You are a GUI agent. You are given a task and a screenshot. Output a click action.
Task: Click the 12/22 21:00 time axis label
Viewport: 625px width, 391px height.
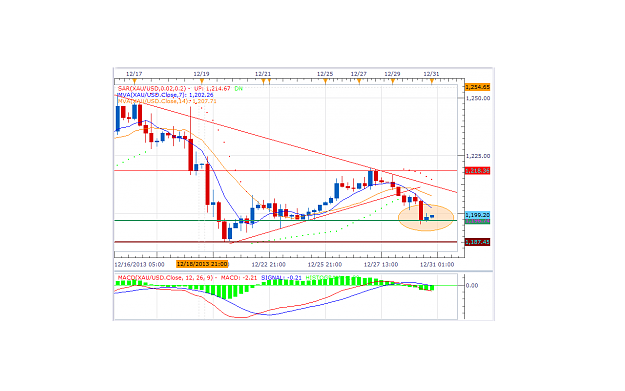[x=269, y=264]
